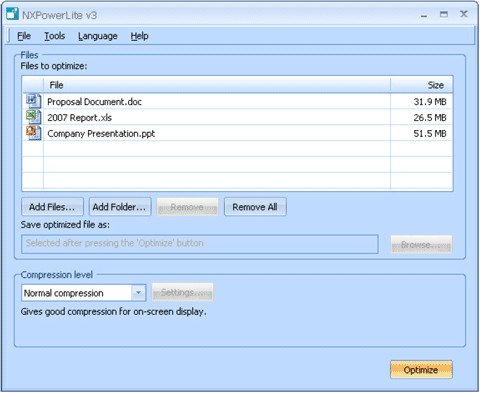
Task: Click the NXPowerLite app icon in title bar
Action: (12, 14)
